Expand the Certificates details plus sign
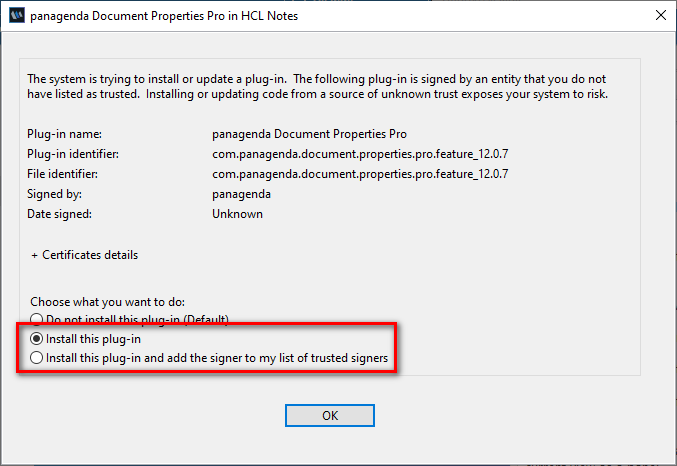This screenshot has height=466, width=677. (35, 256)
